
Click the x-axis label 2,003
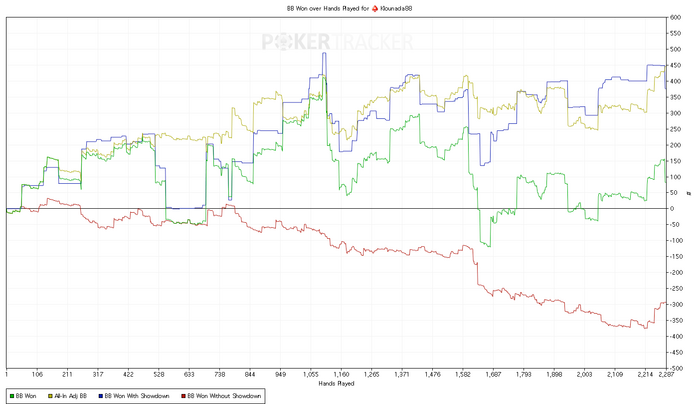point(584,375)
